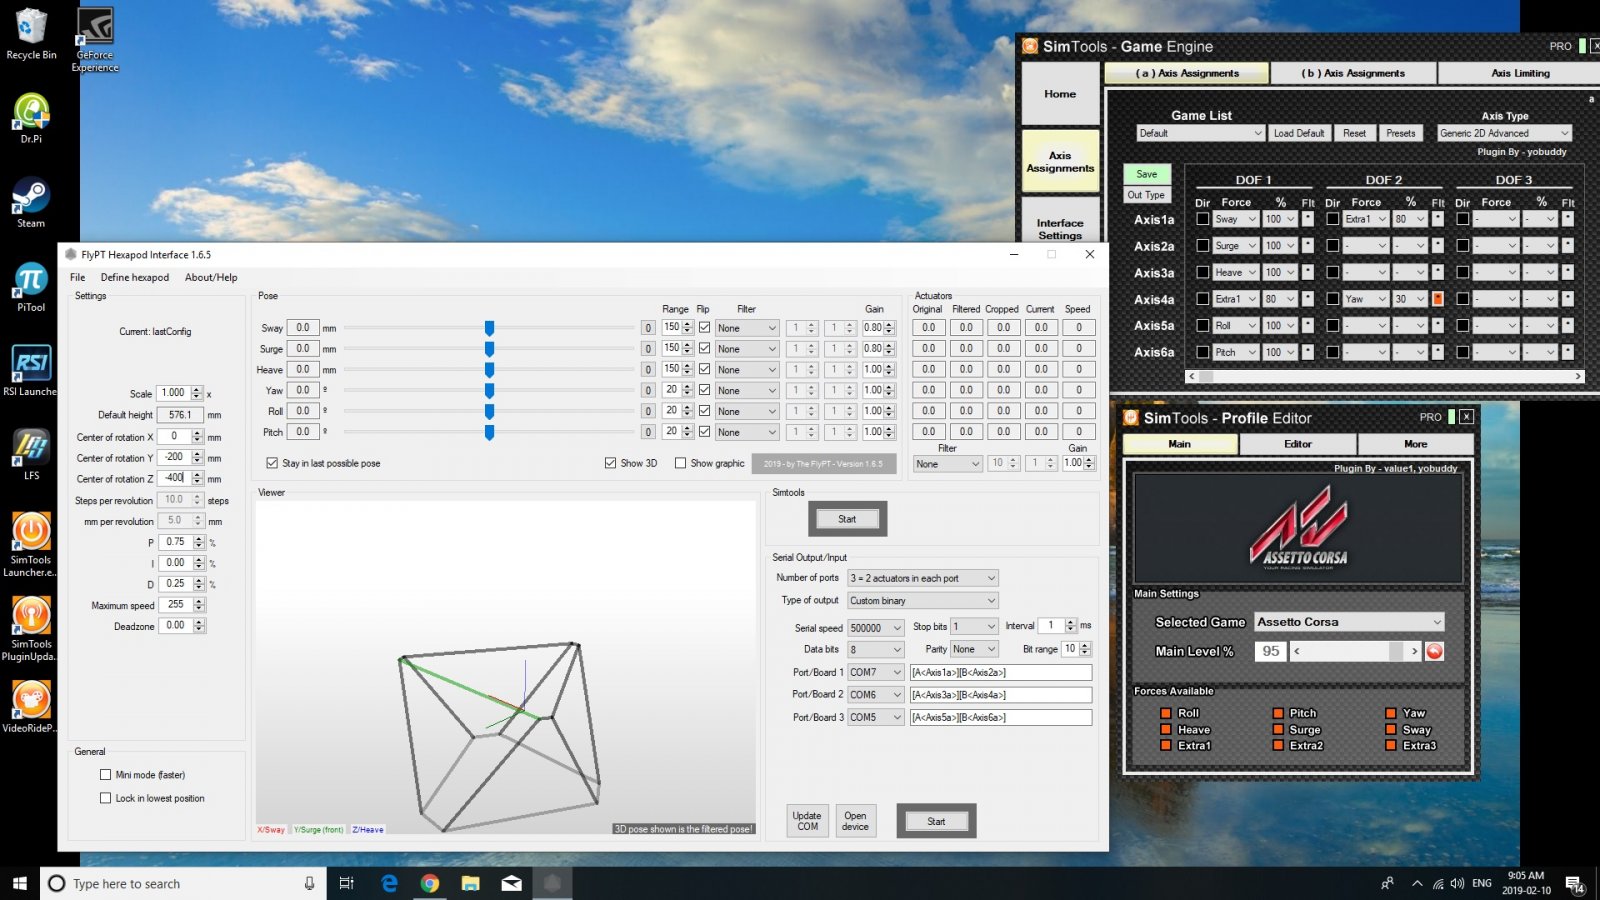
Task: Open the Selected Game dropdown showing Assetto Corsa
Action: pyautogui.click(x=1349, y=622)
